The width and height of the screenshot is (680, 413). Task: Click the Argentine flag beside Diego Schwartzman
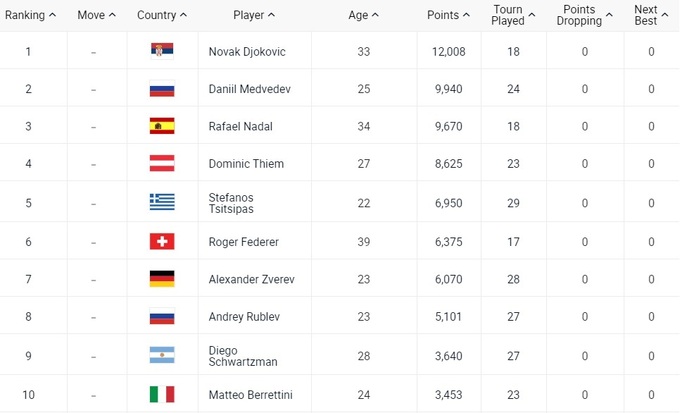coord(161,356)
